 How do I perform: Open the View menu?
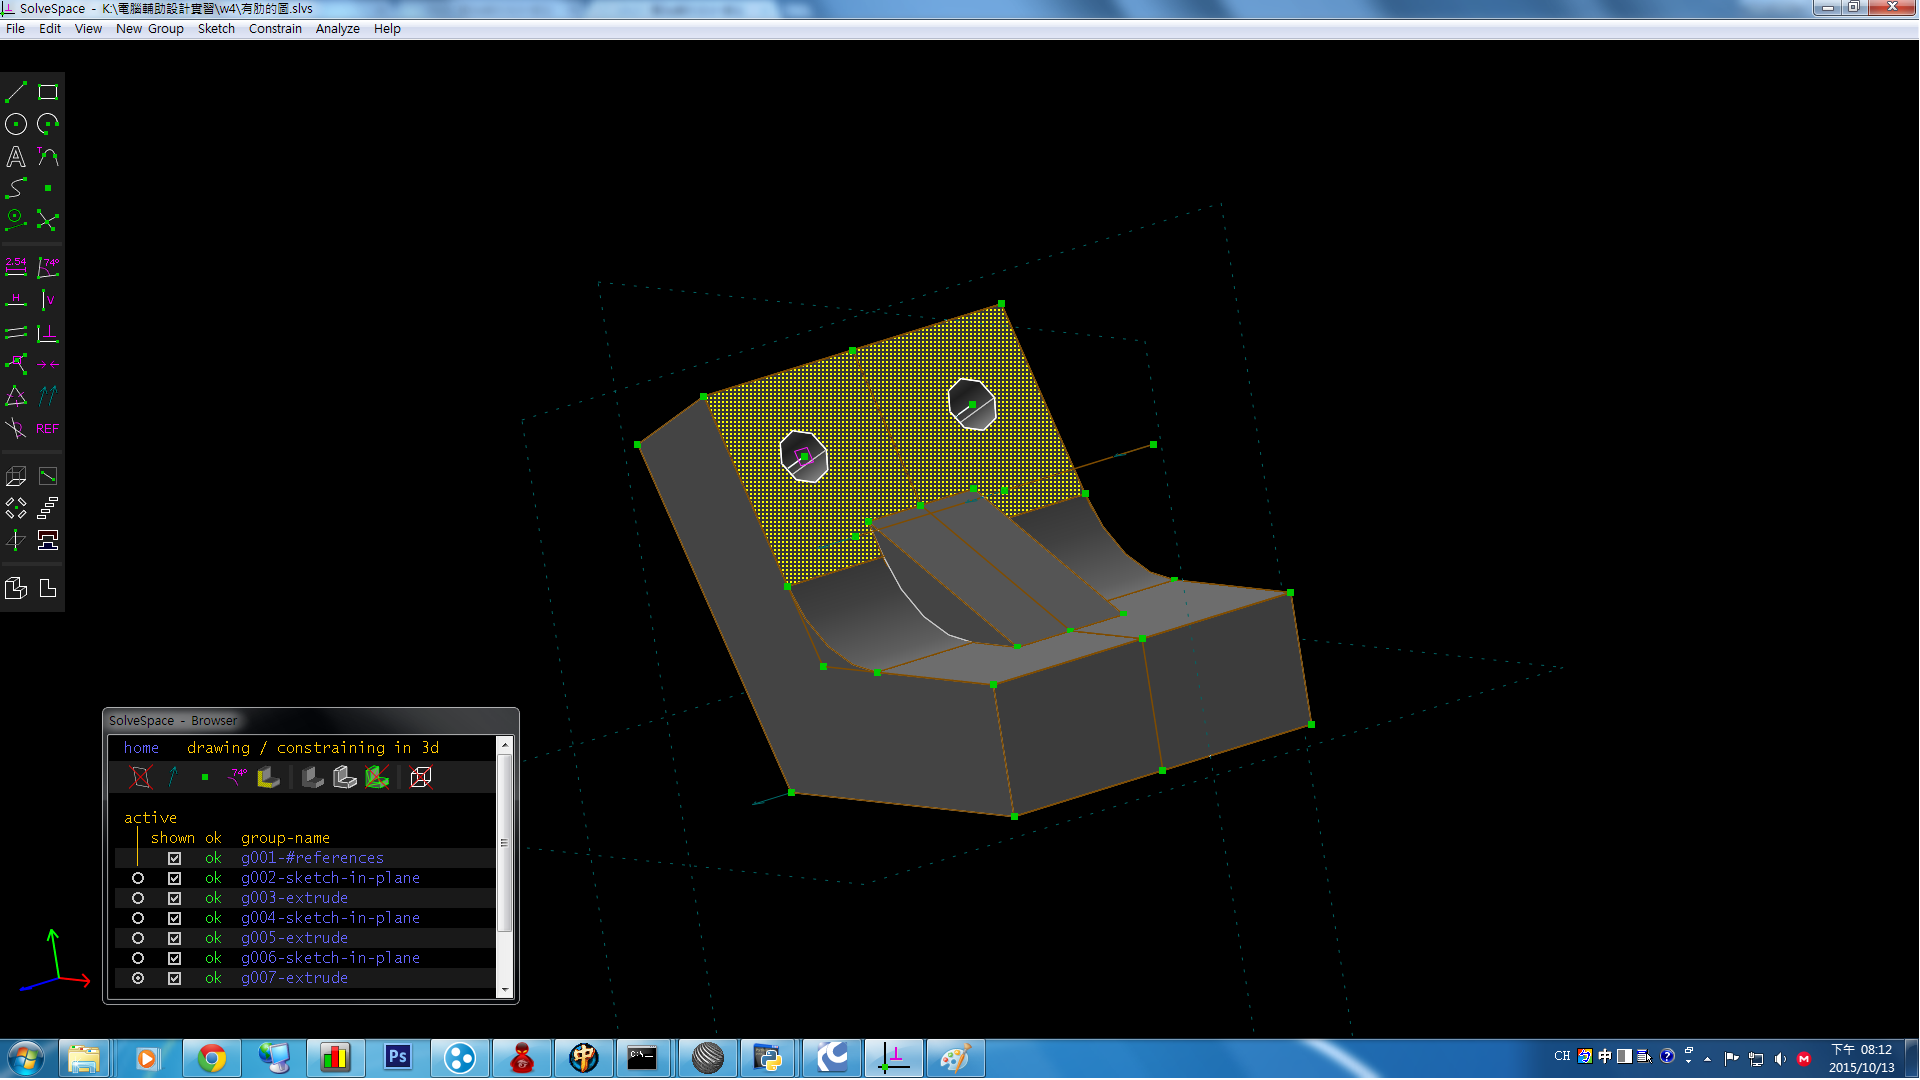pyautogui.click(x=88, y=29)
